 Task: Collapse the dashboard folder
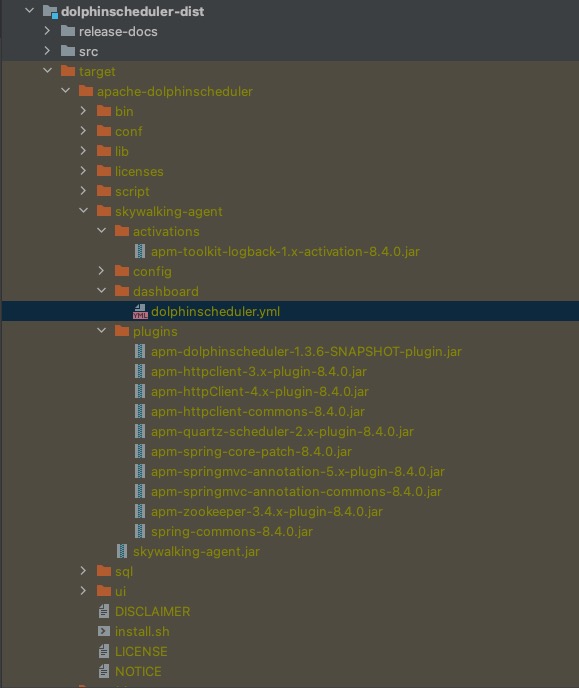[x=101, y=290]
